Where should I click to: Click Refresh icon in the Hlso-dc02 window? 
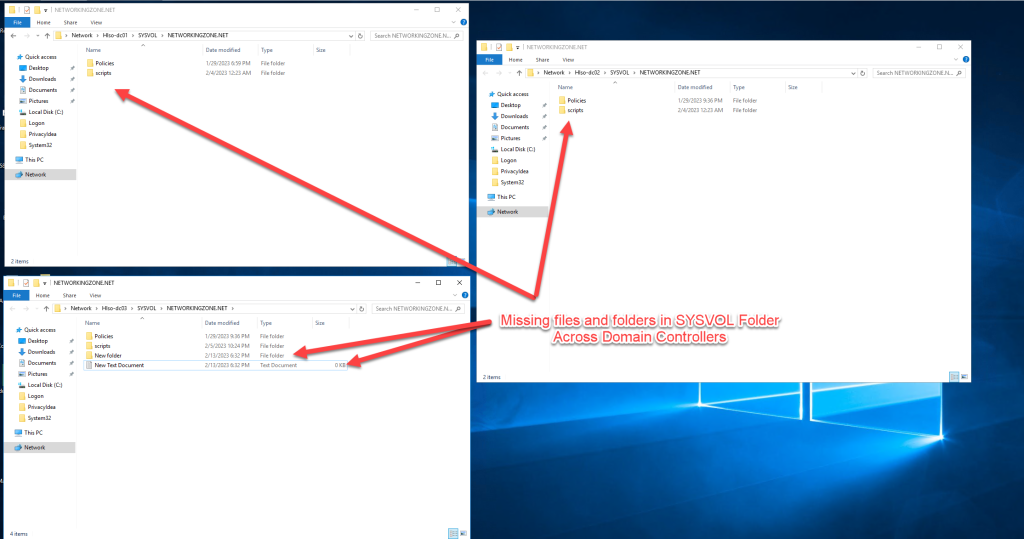click(x=862, y=73)
